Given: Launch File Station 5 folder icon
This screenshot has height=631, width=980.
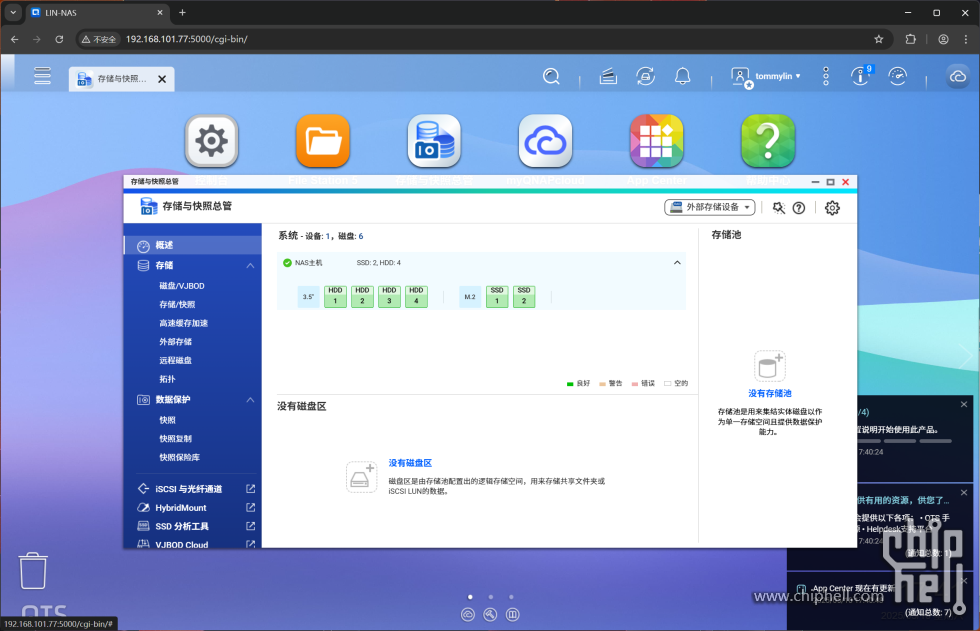Looking at the screenshot, I should pos(322,141).
